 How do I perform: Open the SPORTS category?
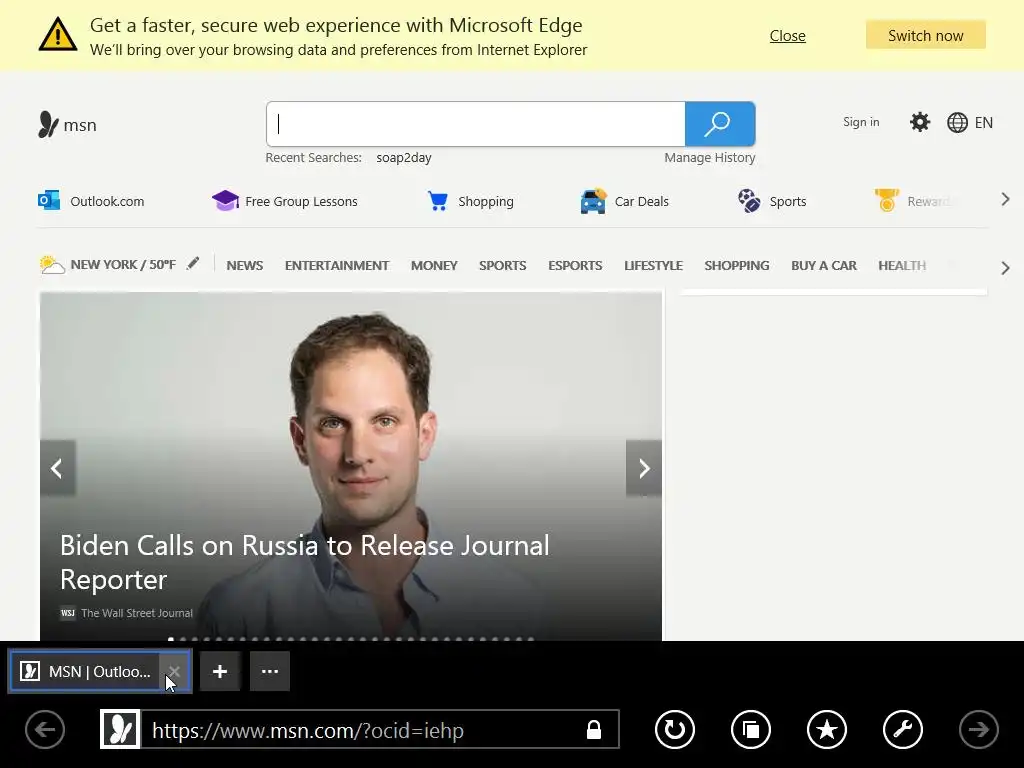click(x=502, y=265)
